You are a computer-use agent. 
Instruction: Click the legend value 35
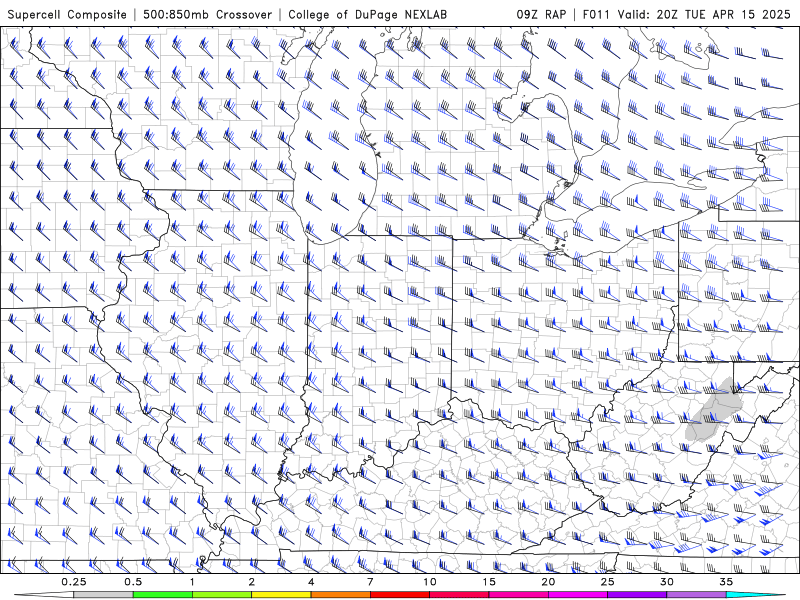point(726,582)
